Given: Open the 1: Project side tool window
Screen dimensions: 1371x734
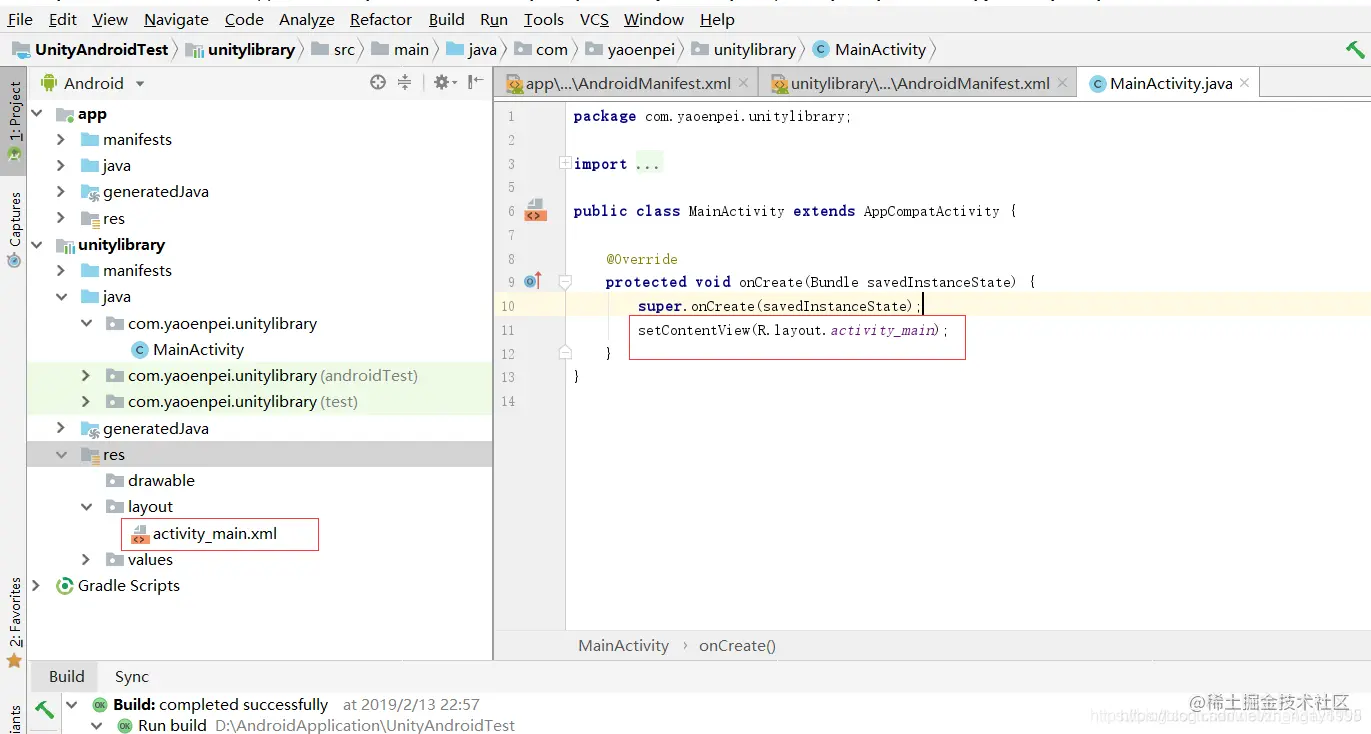Looking at the screenshot, I should click(x=14, y=120).
